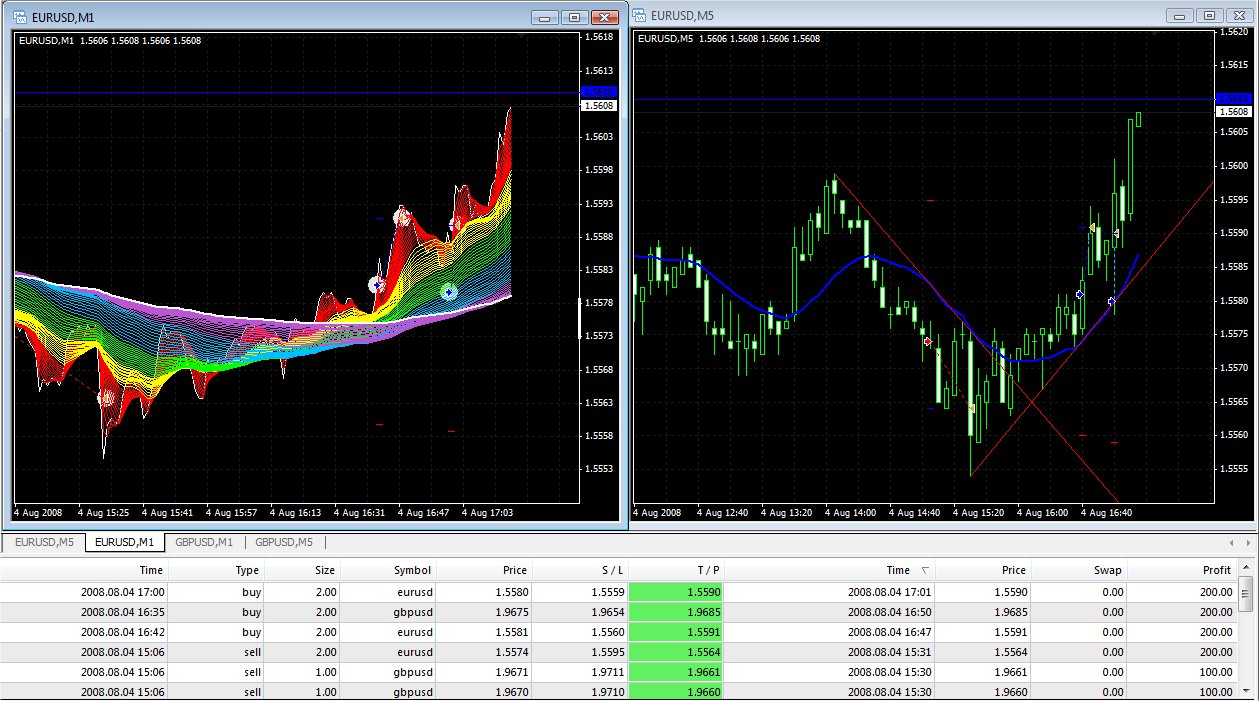Screen dimensions: 1259x701
Task: Maximize the EURUSD,M5 chart window
Action: tap(1210, 15)
